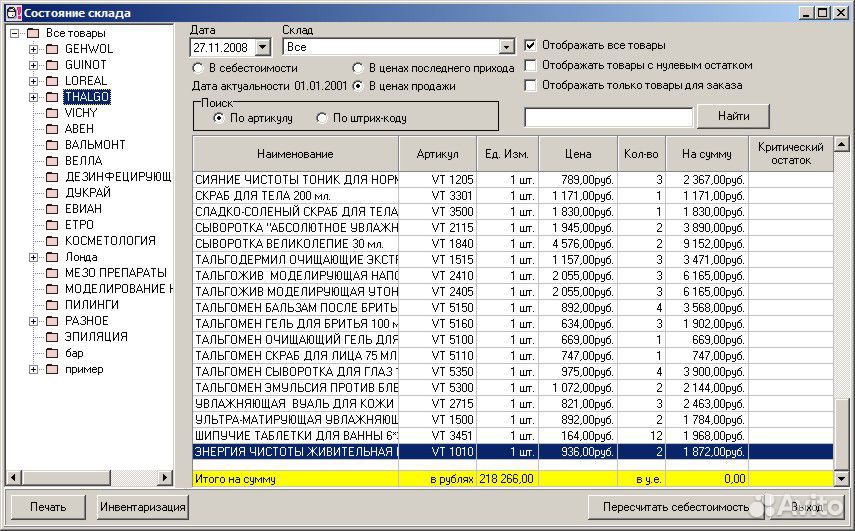
Task: Click the ВЕЛЛА folder icon
Action: tap(52, 161)
